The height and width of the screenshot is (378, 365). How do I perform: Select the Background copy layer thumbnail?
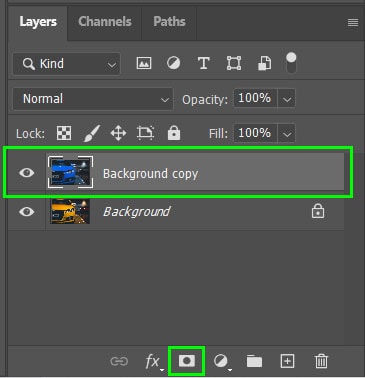point(70,172)
